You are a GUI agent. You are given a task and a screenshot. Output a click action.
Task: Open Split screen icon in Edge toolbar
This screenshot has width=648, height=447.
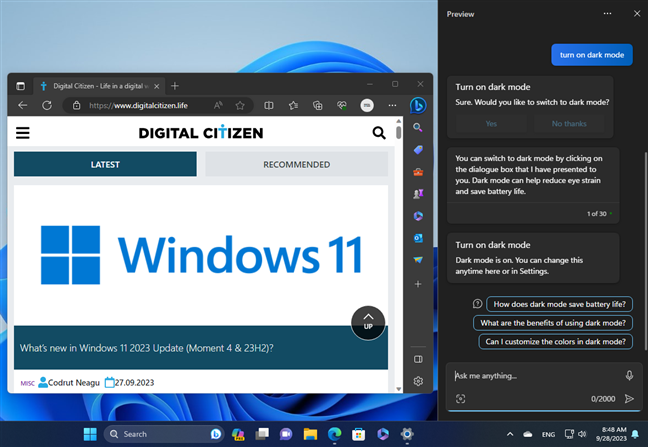269,105
